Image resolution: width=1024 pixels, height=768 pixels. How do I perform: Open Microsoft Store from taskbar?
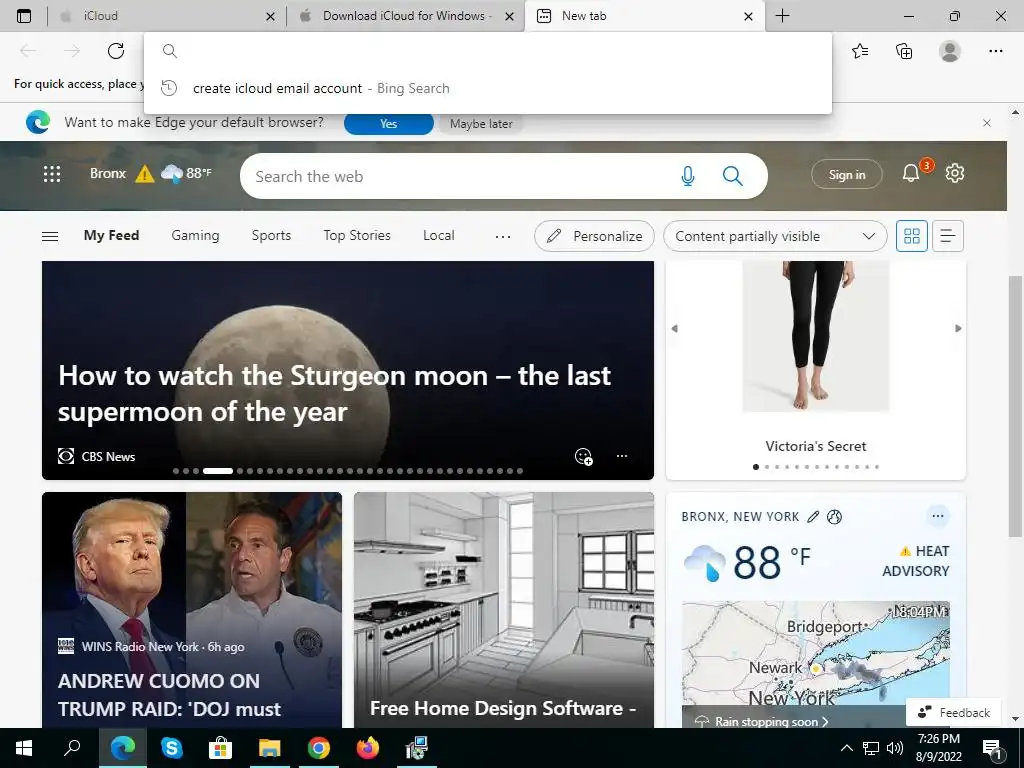(x=220, y=748)
